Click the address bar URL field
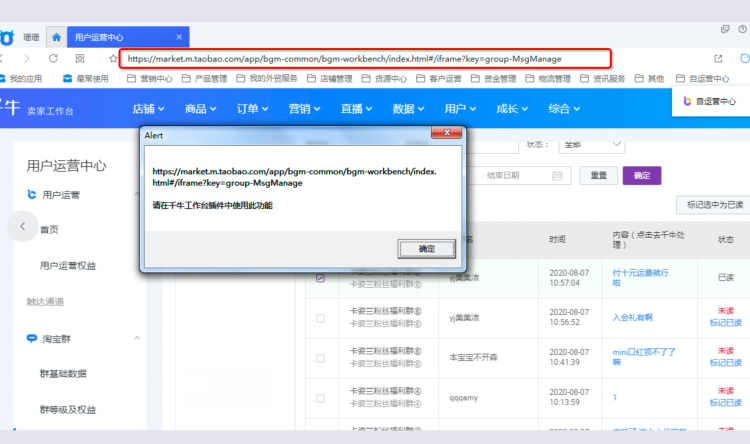 point(365,59)
